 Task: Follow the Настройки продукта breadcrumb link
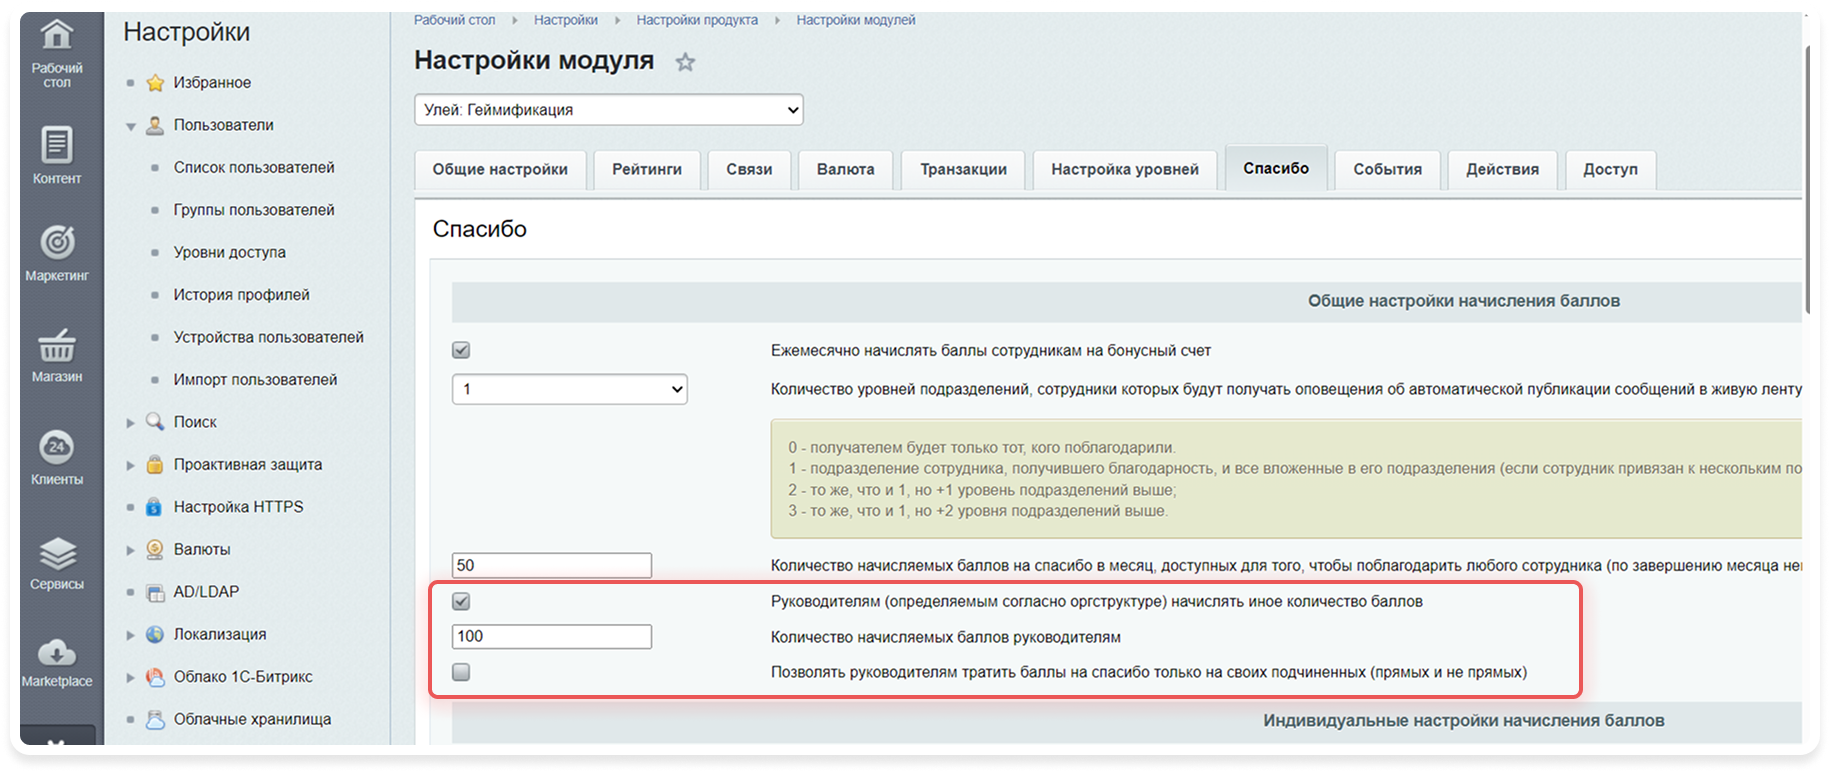(x=697, y=20)
